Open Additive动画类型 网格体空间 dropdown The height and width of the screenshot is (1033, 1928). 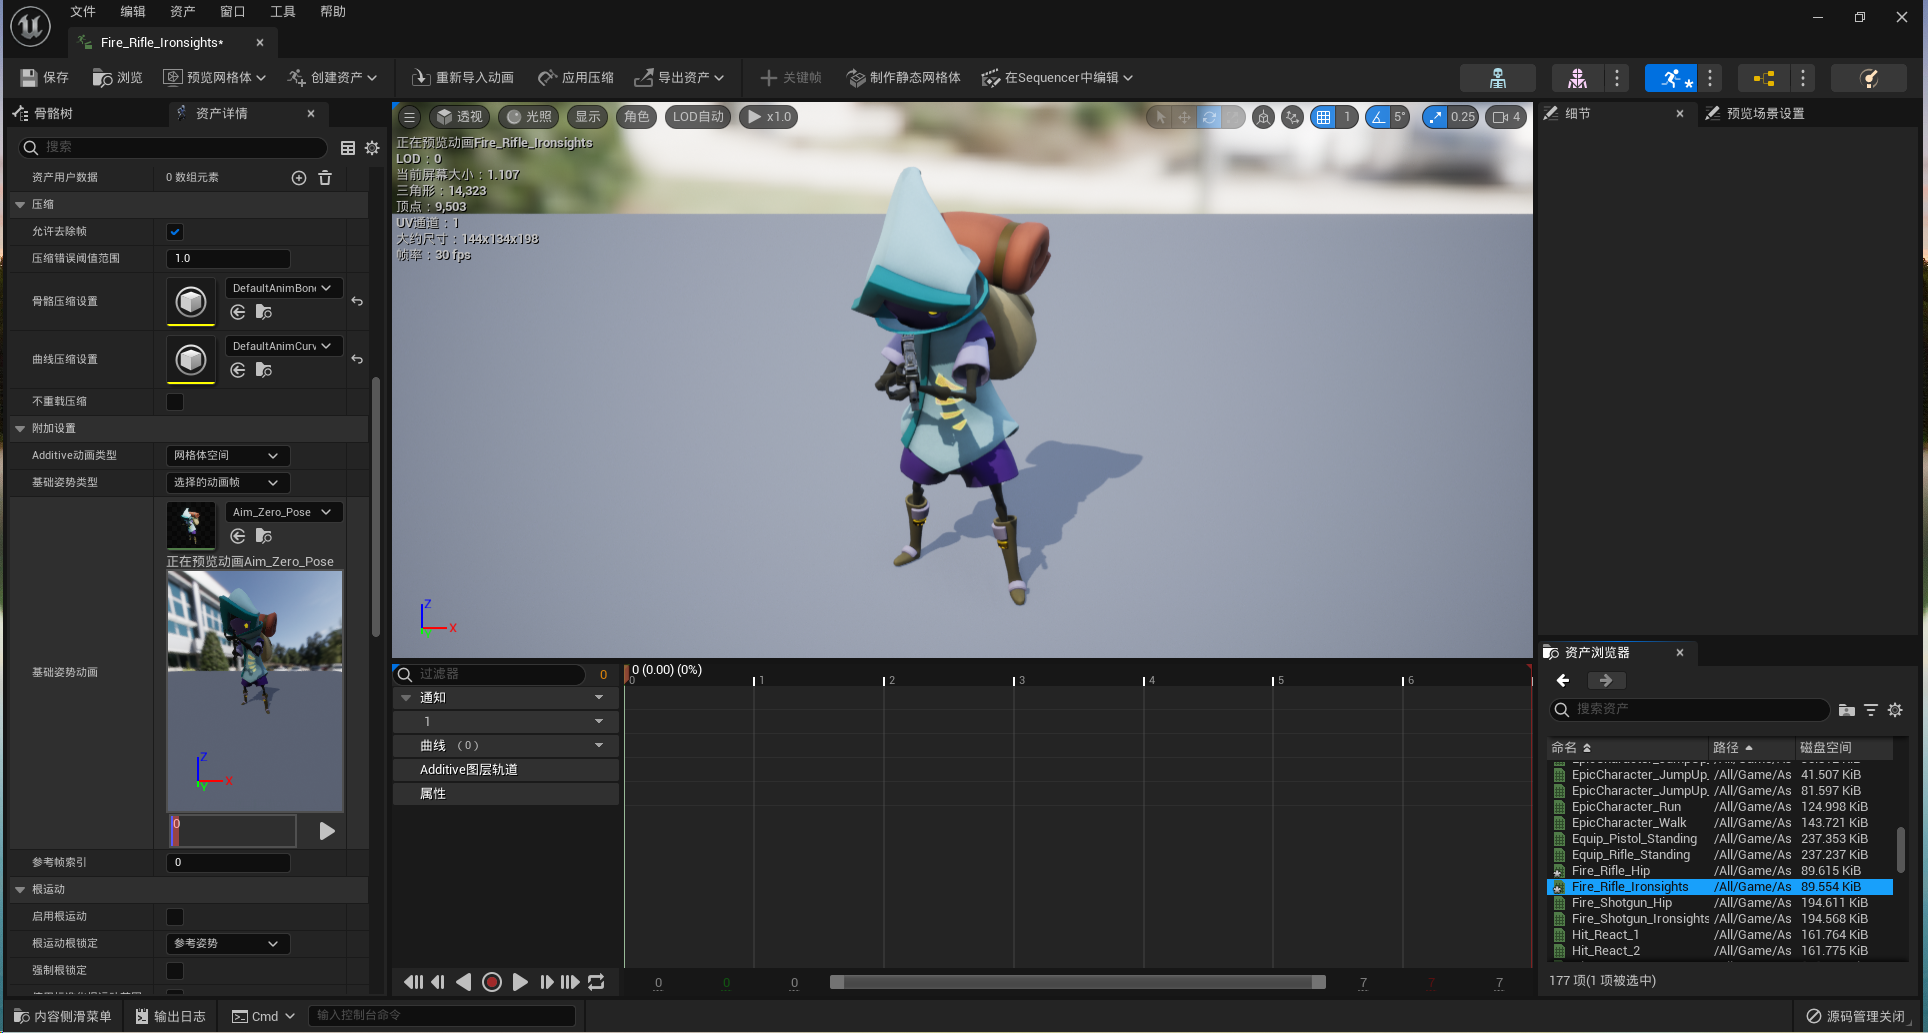[228, 456]
